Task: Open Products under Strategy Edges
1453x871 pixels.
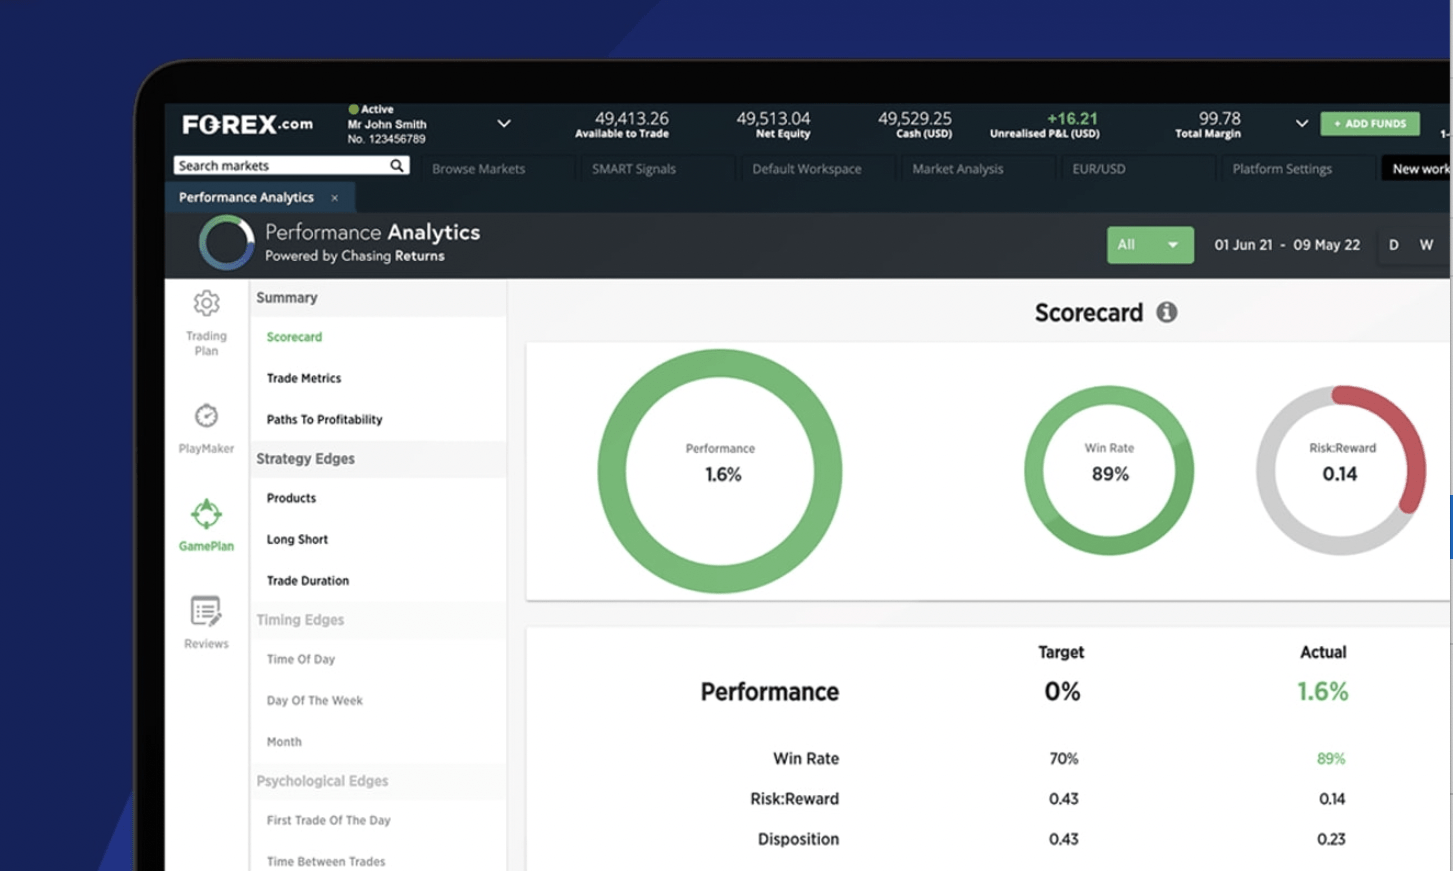Action: point(291,498)
